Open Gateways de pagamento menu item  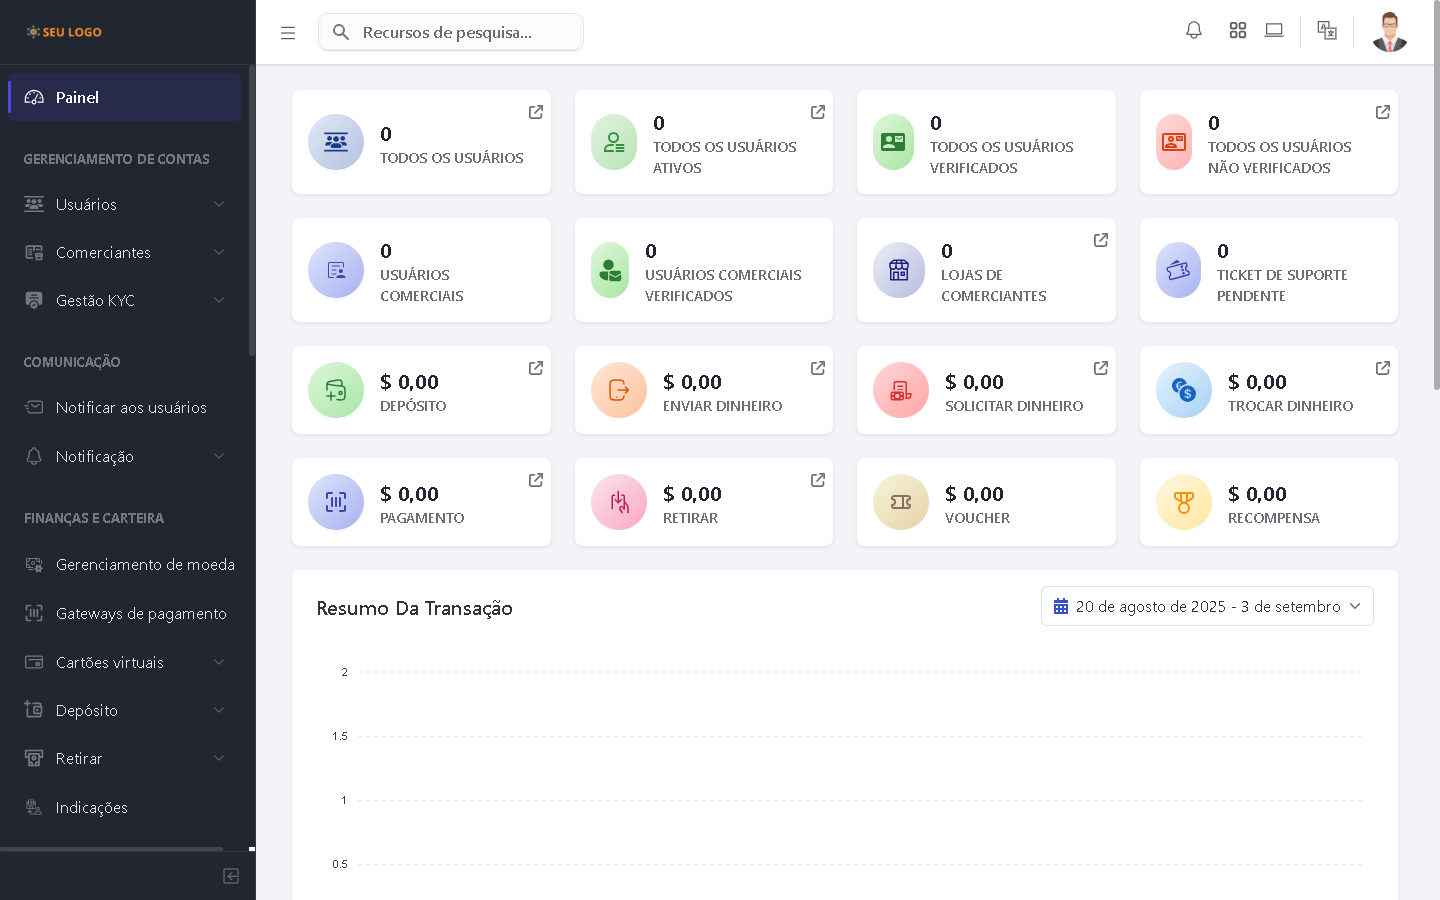pyautogui.click(x=140, y=613)
